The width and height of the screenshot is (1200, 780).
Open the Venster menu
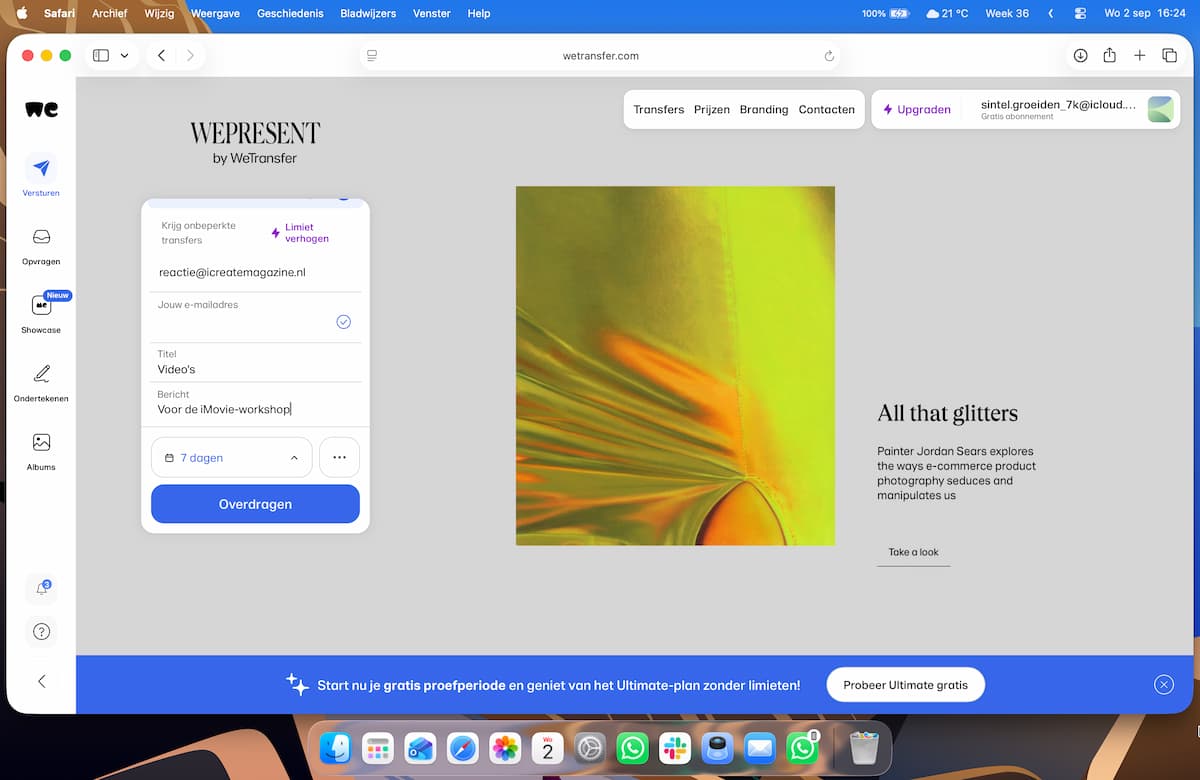pos(432,13)
